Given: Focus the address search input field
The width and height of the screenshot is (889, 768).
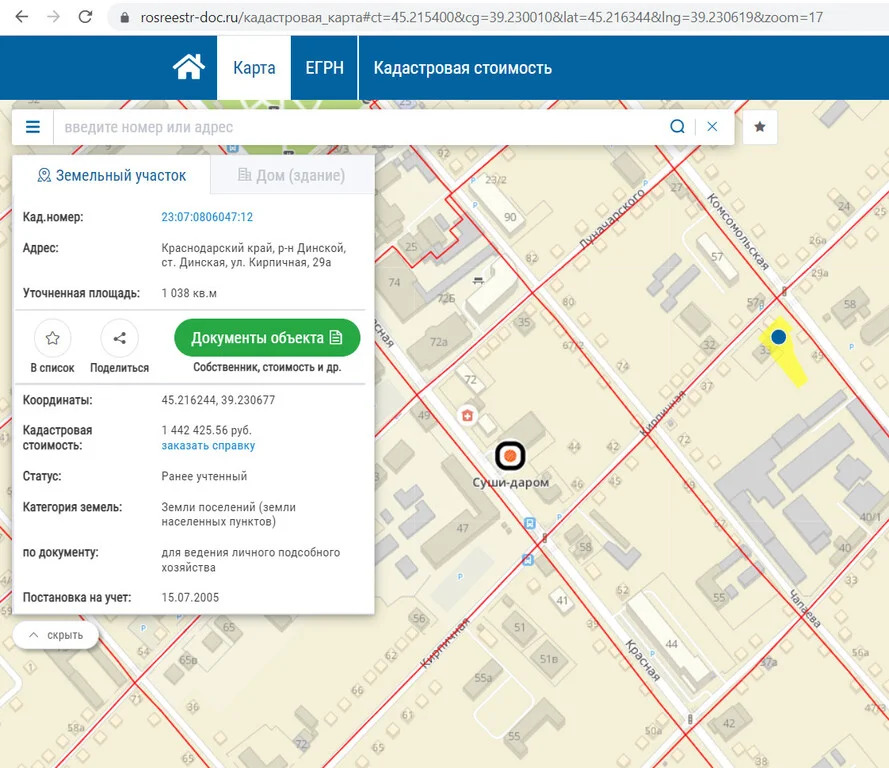Looking at the screenshot, I should 360,127.
